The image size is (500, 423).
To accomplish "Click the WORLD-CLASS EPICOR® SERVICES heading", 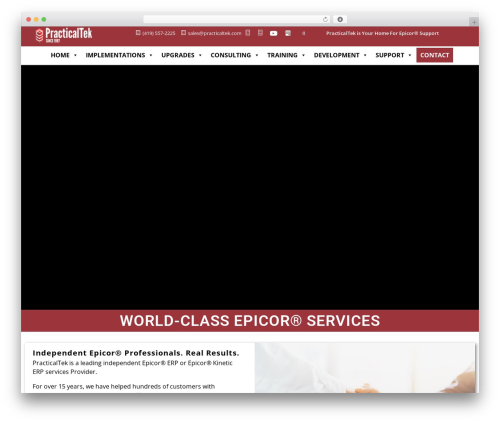I will point(250,321).
